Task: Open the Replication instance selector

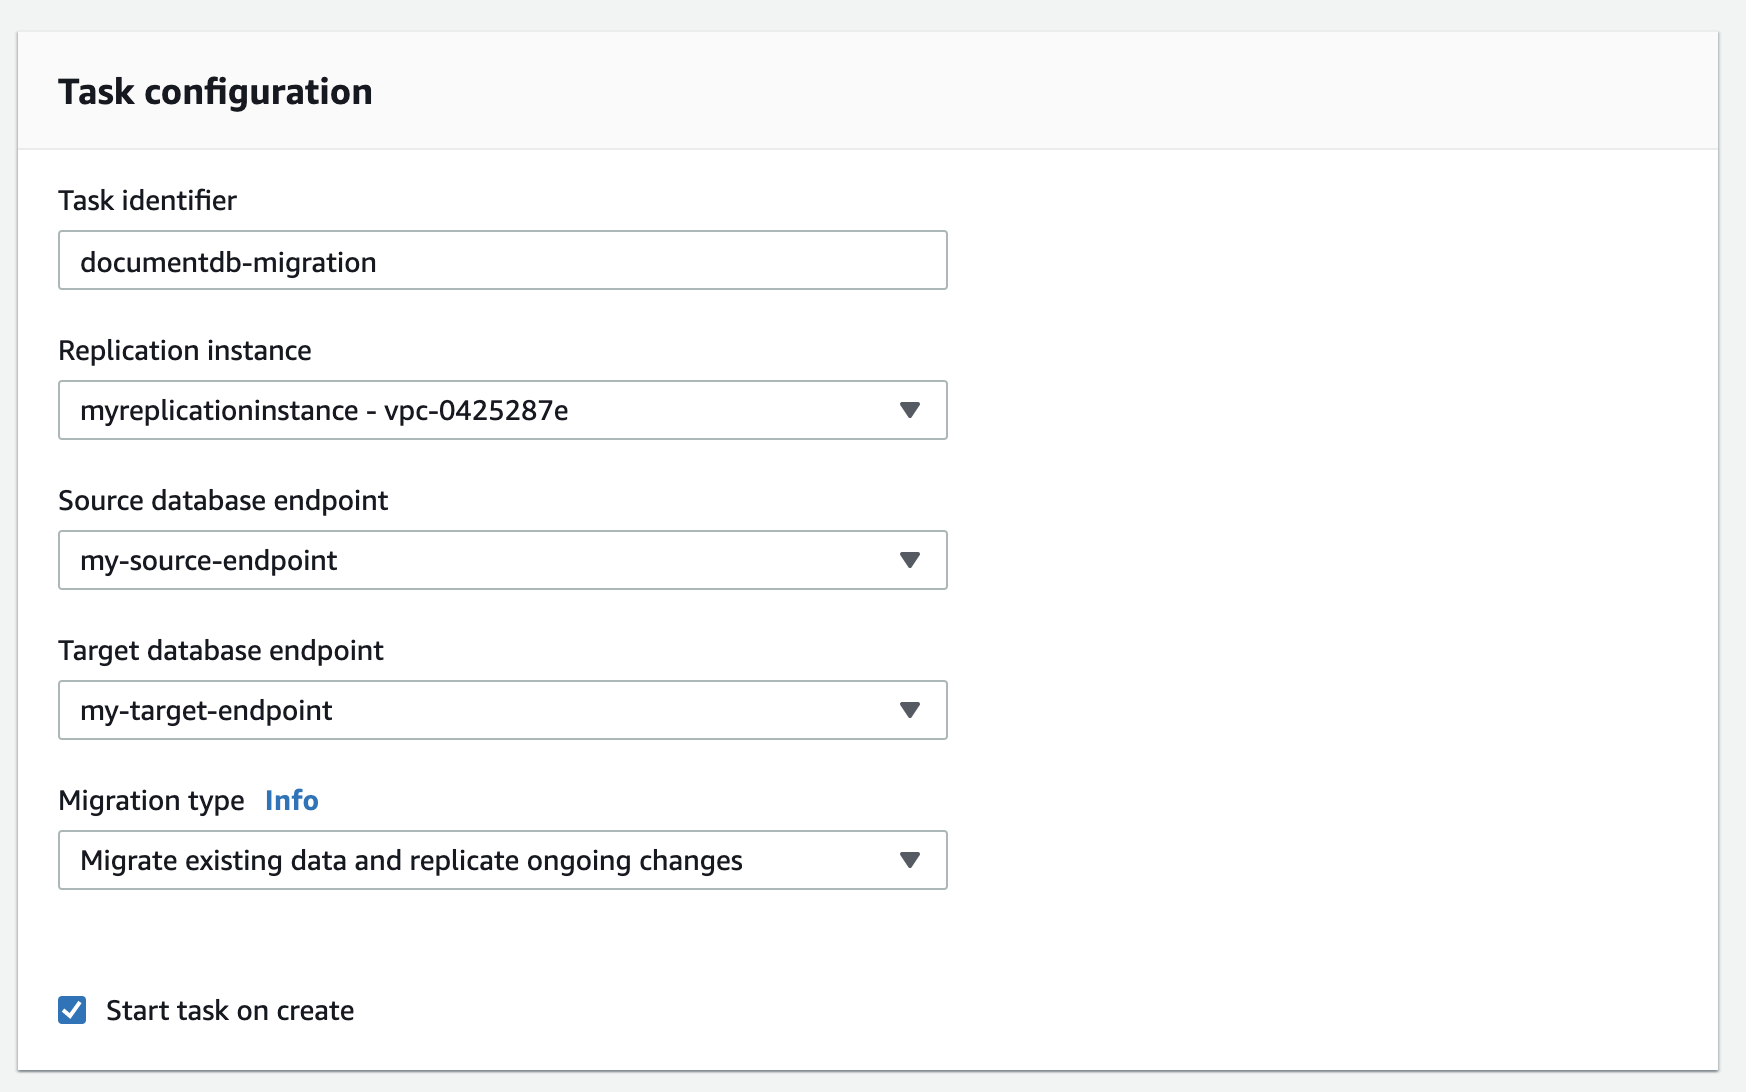Action: [x=500, y=410]
